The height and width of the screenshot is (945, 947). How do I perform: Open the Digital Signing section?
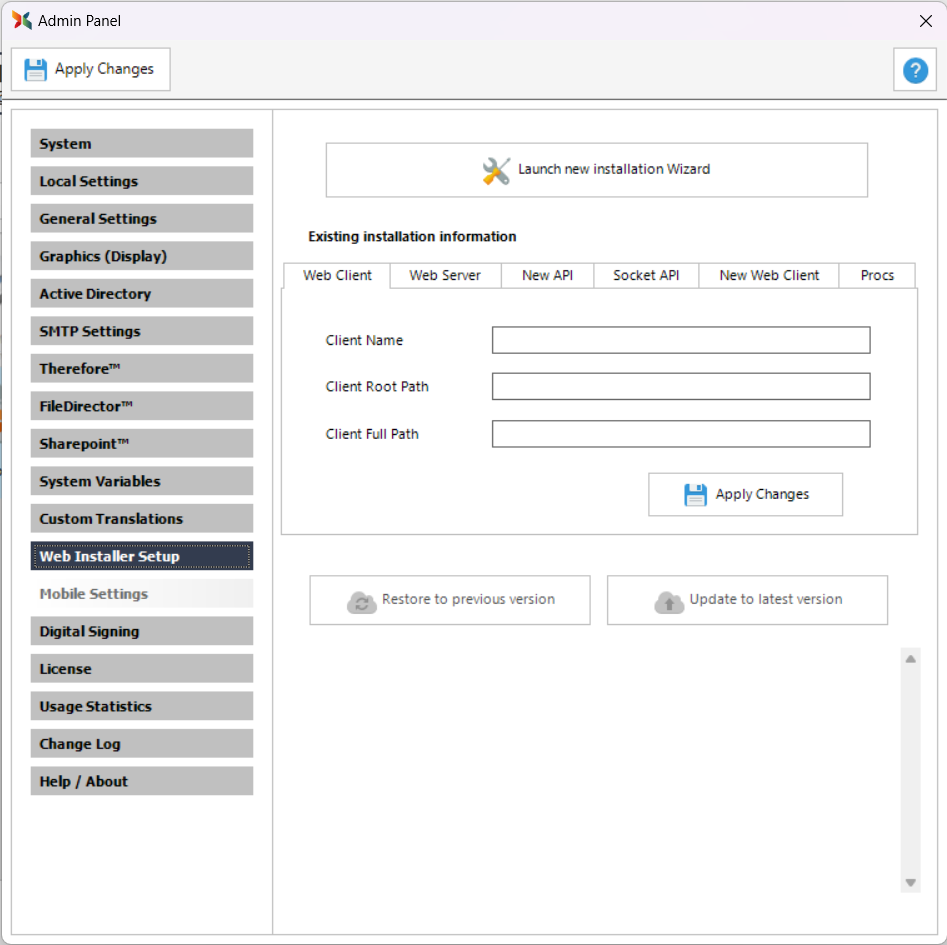[x=141, y=631]
